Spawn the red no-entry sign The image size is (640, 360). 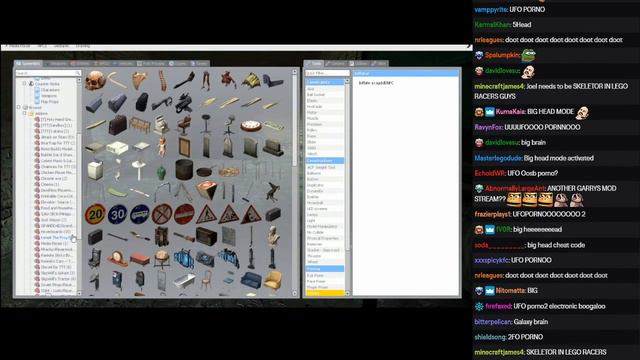tap(184, 214)
